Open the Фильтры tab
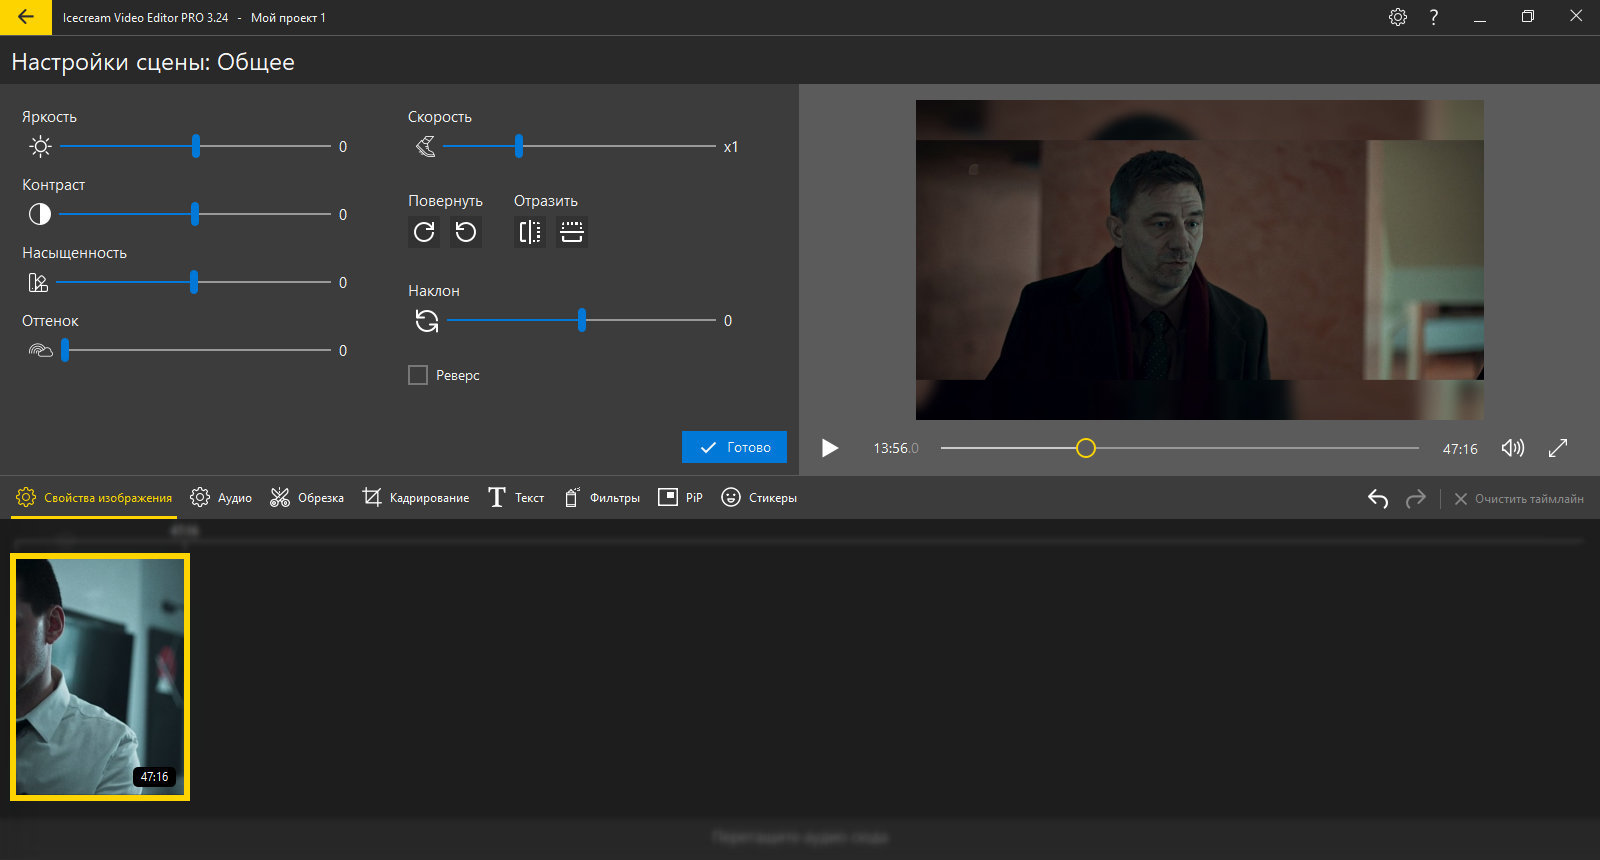1600x860 pixels. [x=602, y=497]
